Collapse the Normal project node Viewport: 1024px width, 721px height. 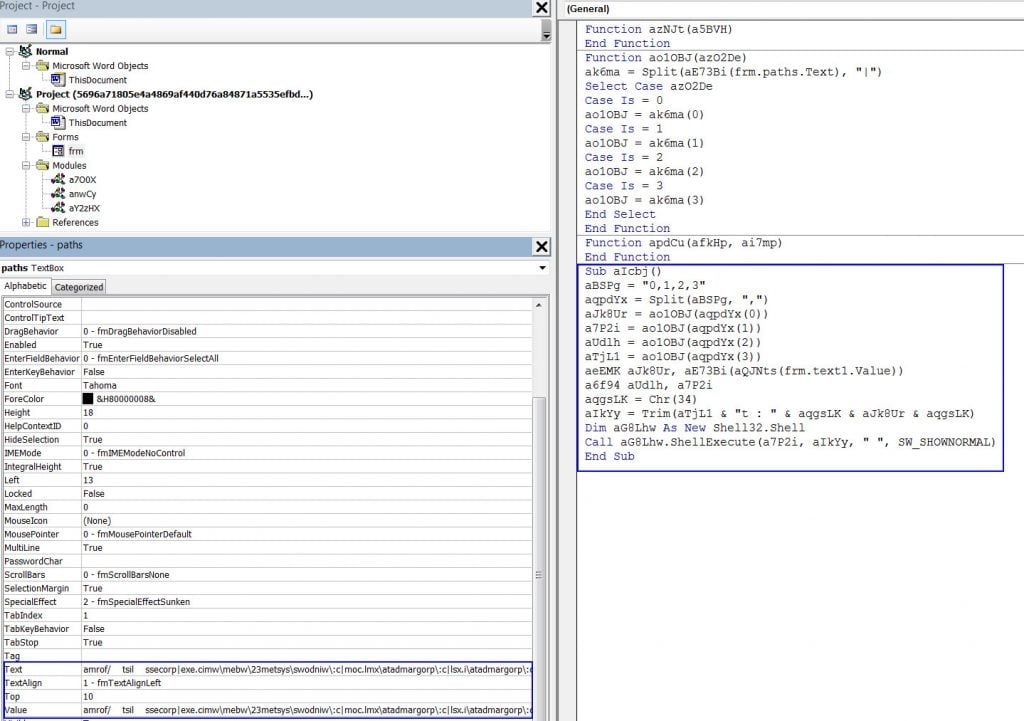click(10, 52)
